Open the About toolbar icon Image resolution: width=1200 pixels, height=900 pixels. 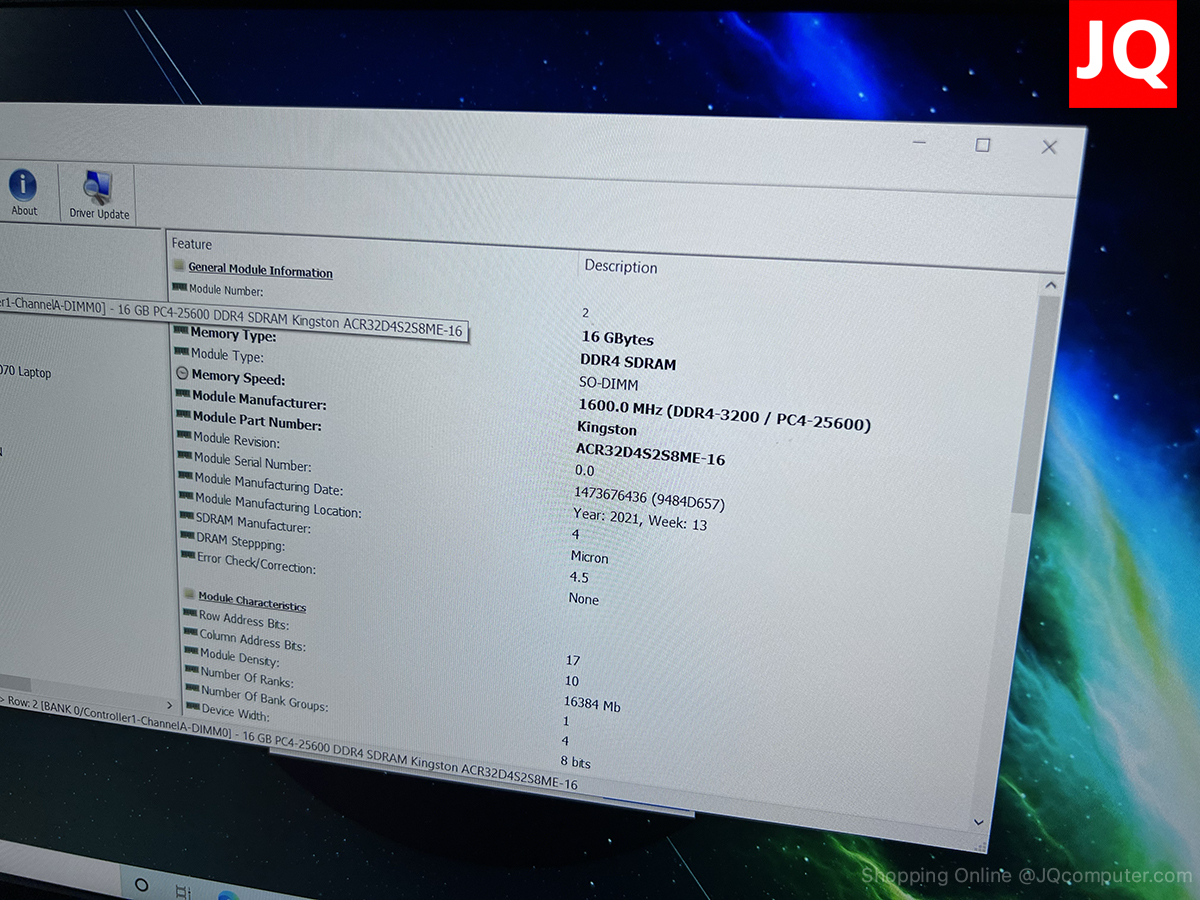pos(24,193)
